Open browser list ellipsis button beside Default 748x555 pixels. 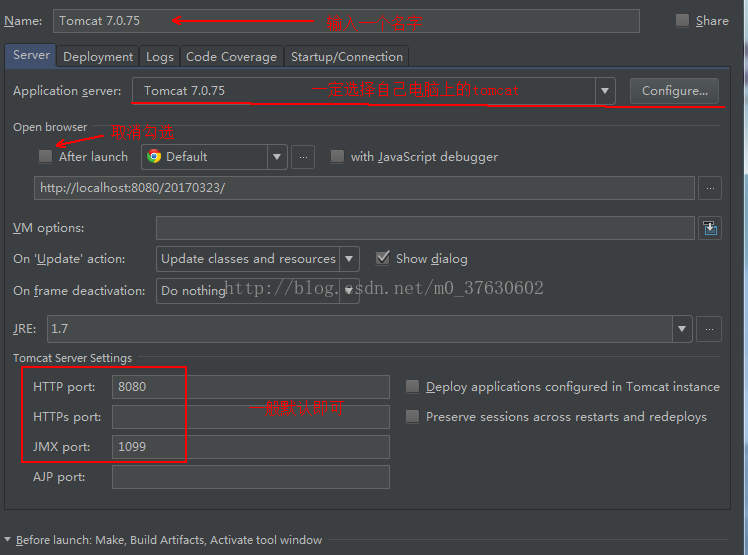[x=303, y=157]
